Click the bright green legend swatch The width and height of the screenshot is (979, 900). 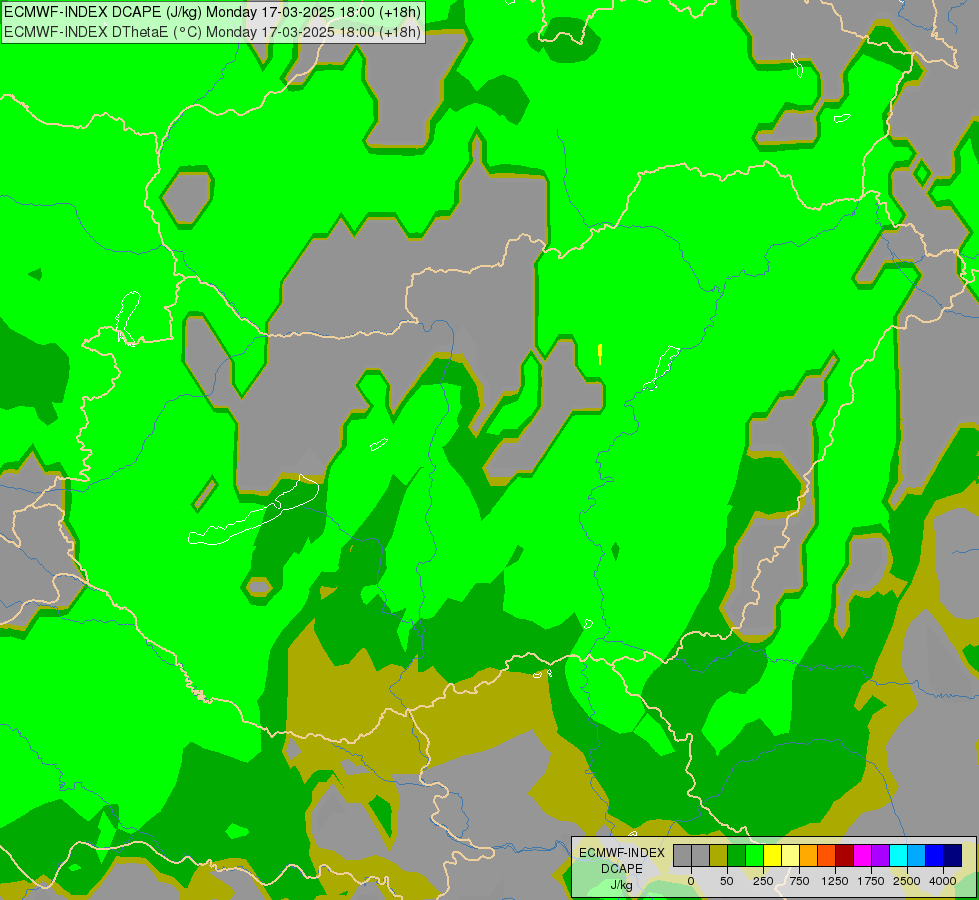coord(755,855)
